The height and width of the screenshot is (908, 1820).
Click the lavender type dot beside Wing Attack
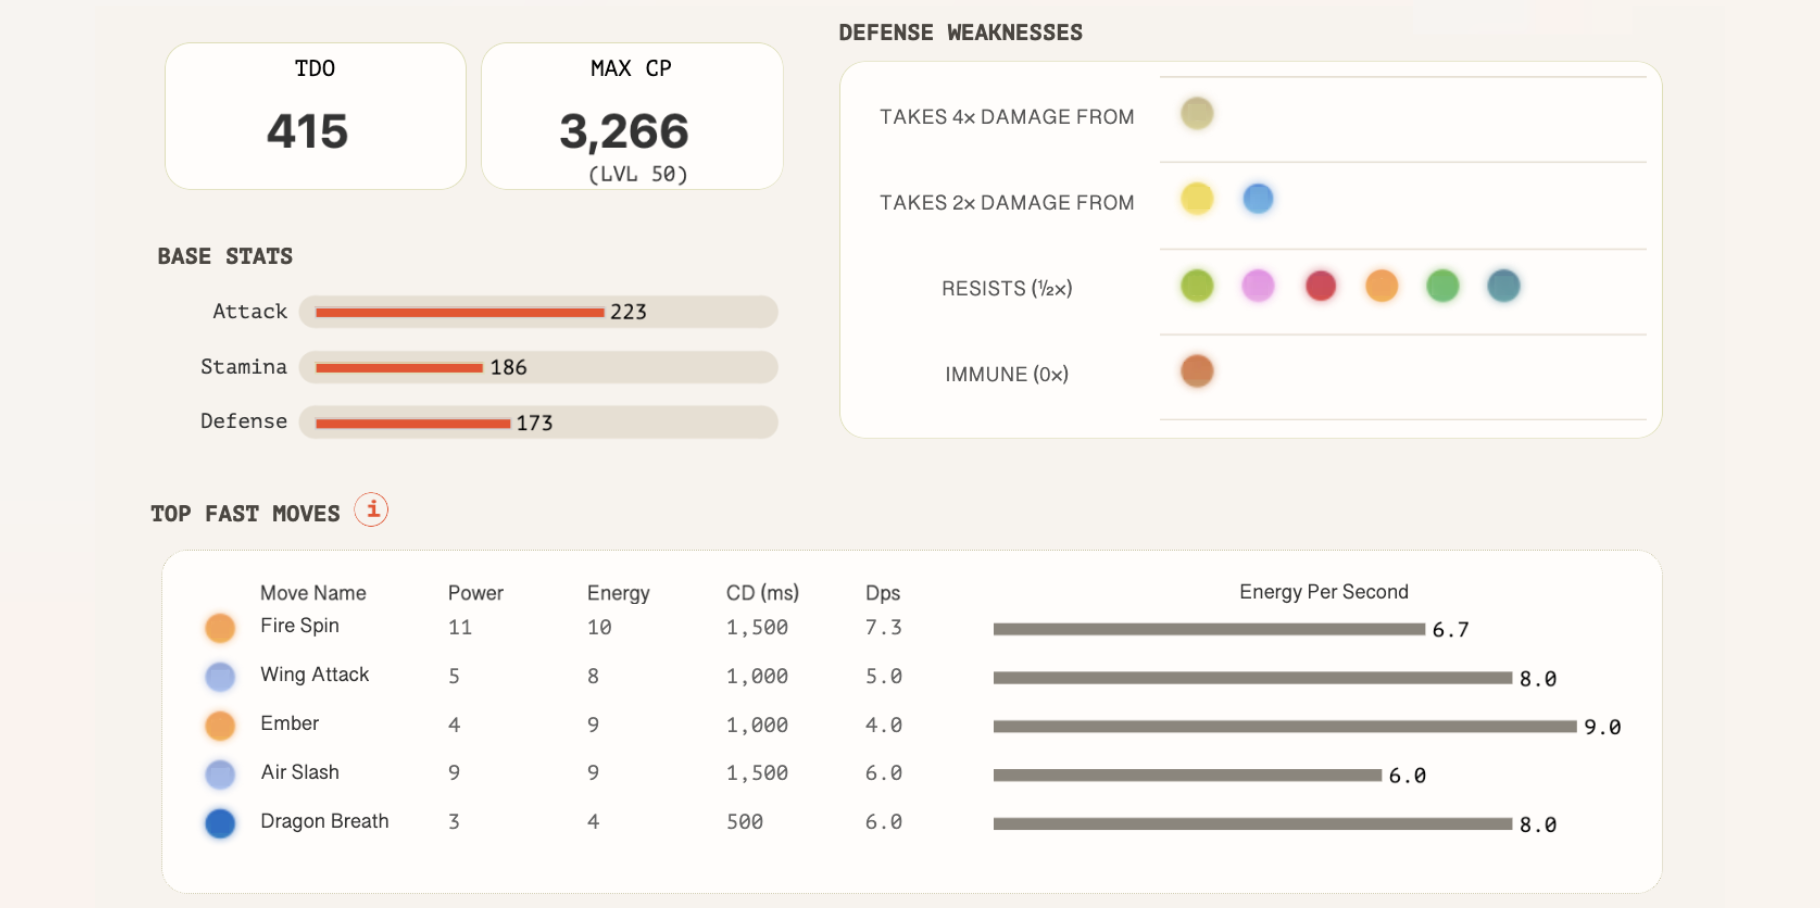220,677
